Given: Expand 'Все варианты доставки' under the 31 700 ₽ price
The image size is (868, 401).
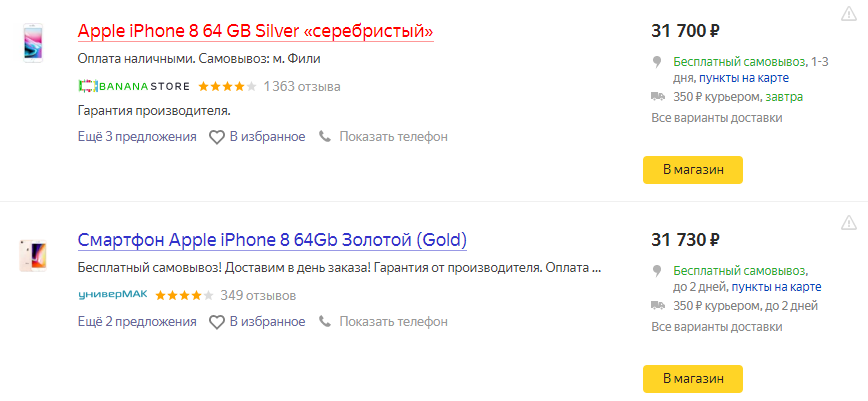Looking at the screenshot, I should tap(716, 118).
